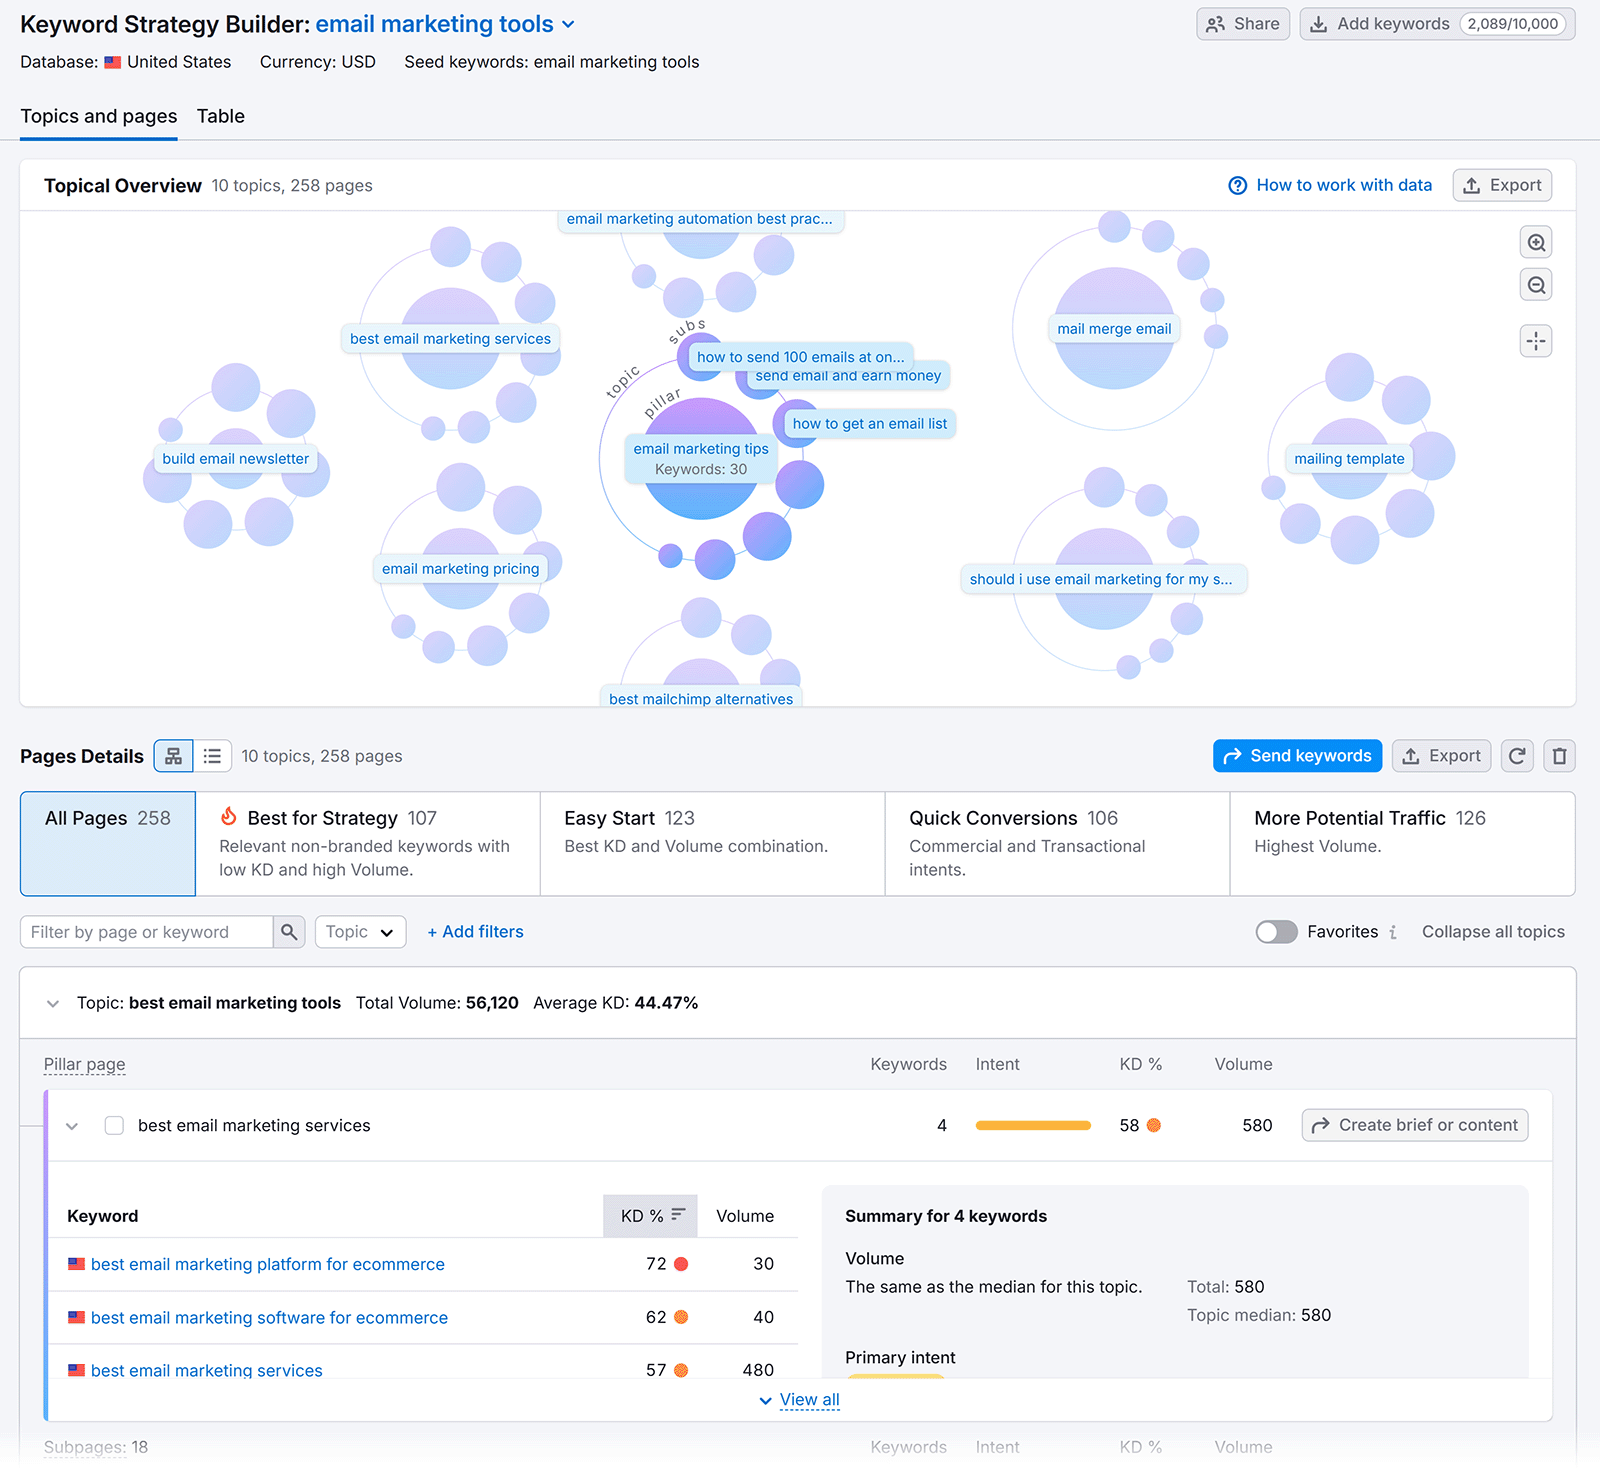Switch Pages Details to list view
Viewport: 1600px width, 1477px height.
[212, 755]
